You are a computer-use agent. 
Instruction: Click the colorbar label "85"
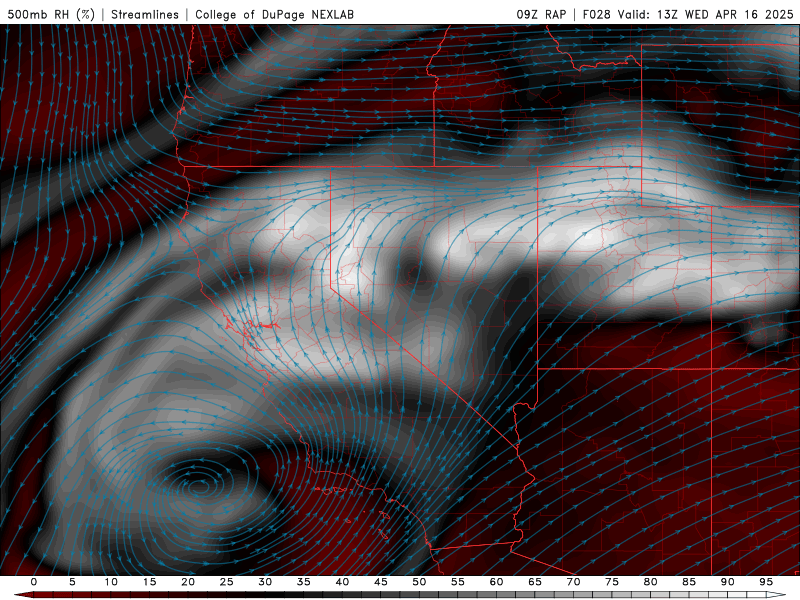coord(689,582)
